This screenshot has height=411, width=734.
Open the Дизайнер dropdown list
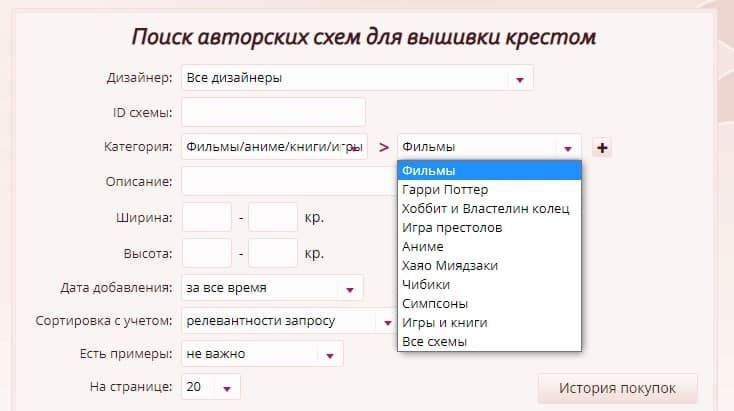coord(357,78)
